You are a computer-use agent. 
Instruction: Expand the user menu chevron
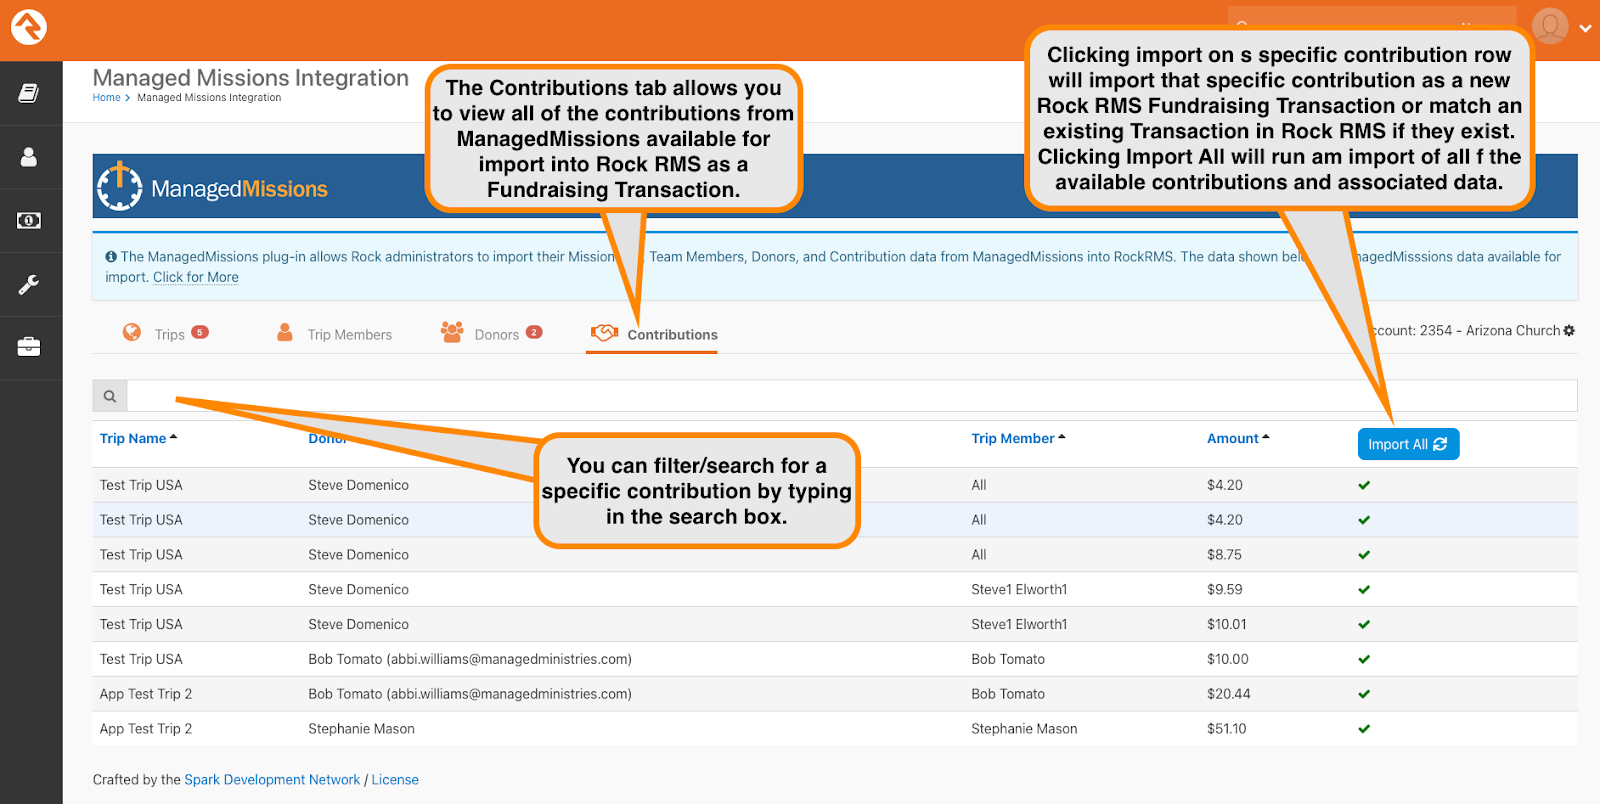pyautogui.click(x=1585, y=28)
